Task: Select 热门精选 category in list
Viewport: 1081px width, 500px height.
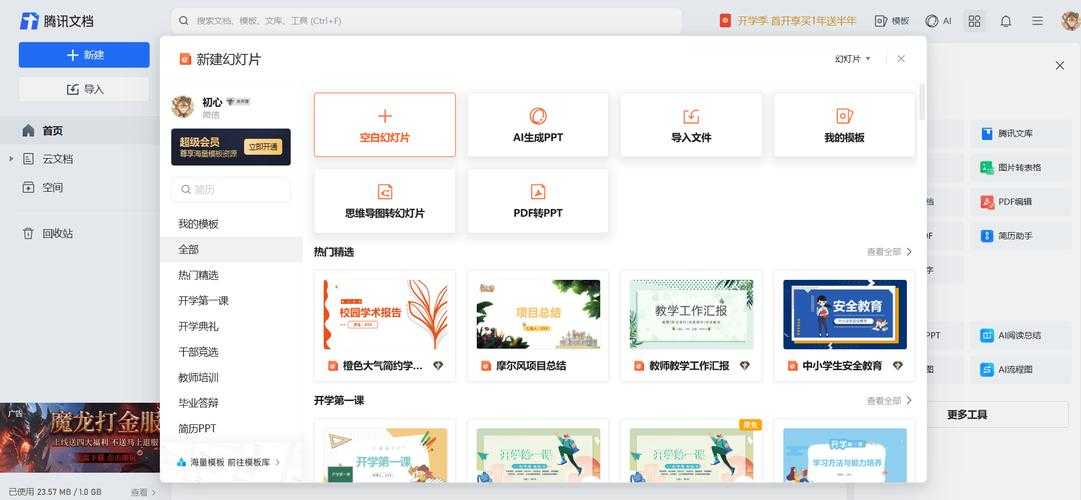Action: coord(199,275)
